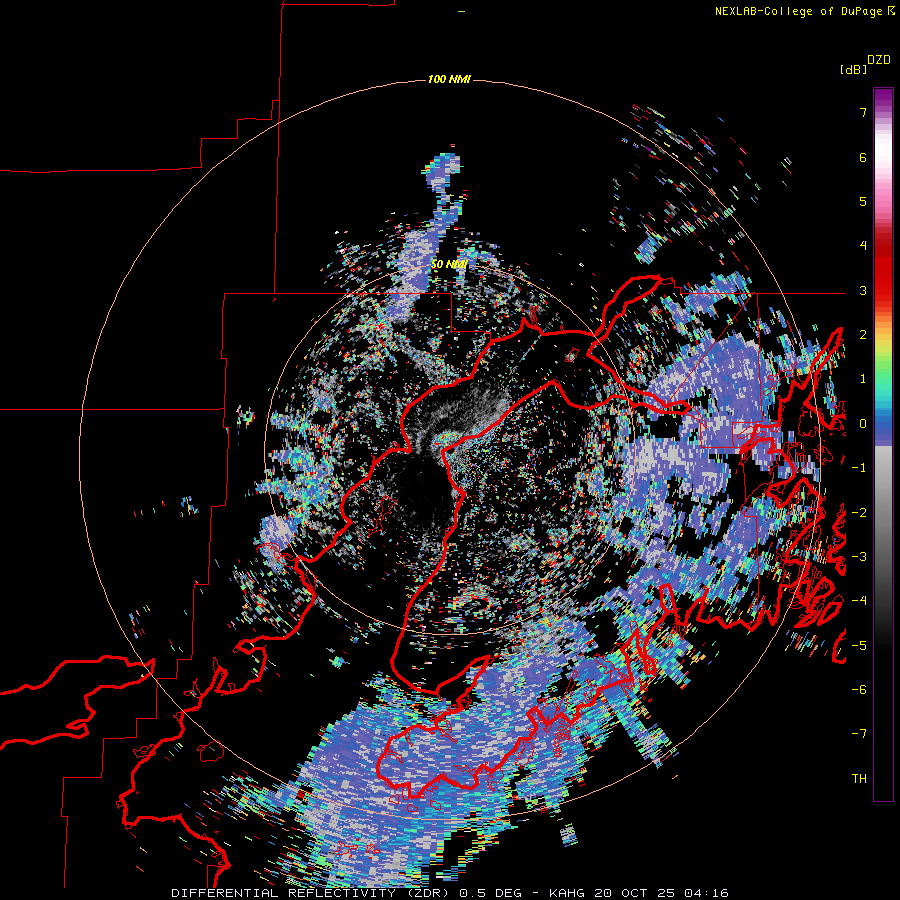The height and width of the screenshot is (900, 900).
Task: Click the -7 value on the color scale
Action: coord(859,734)
